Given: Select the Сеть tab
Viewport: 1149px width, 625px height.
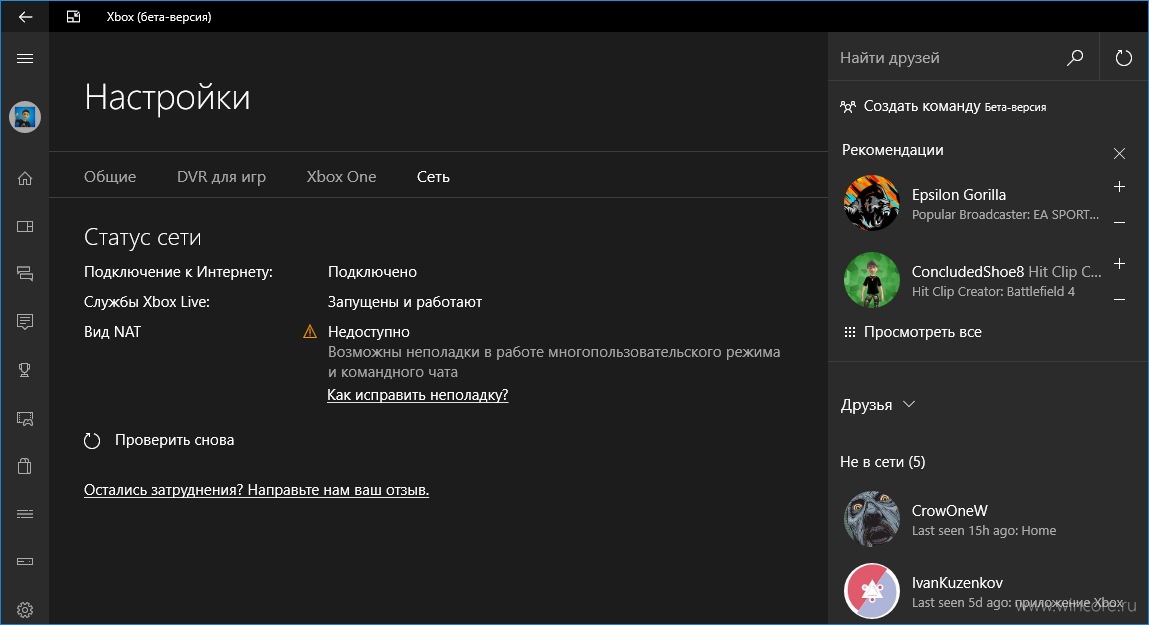Looking at the screenshot, I should 433,177.
